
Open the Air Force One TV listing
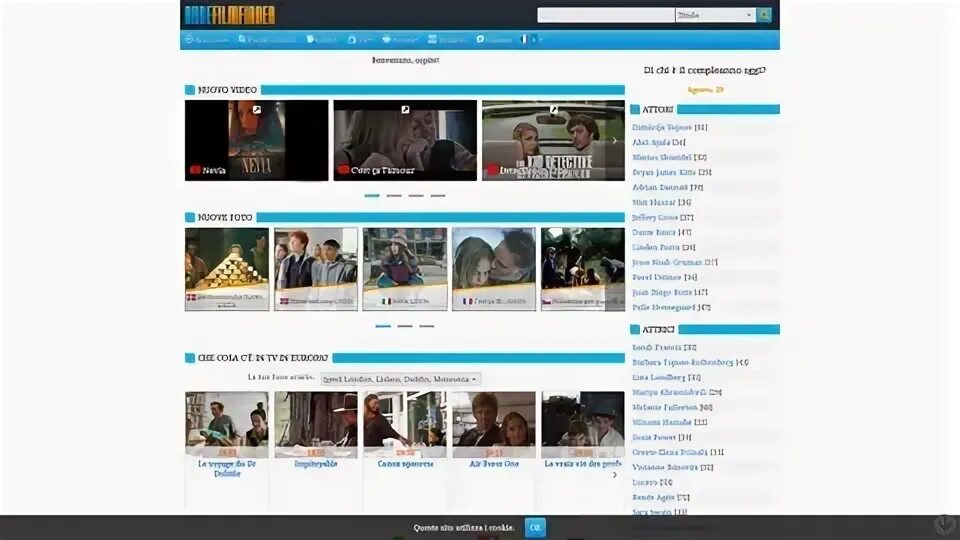point(493,464)
